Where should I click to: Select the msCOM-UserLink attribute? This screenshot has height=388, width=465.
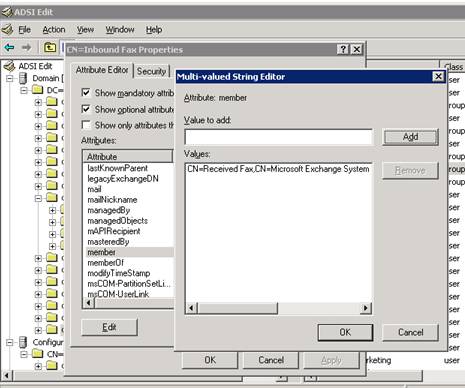[x=118, y=294]
